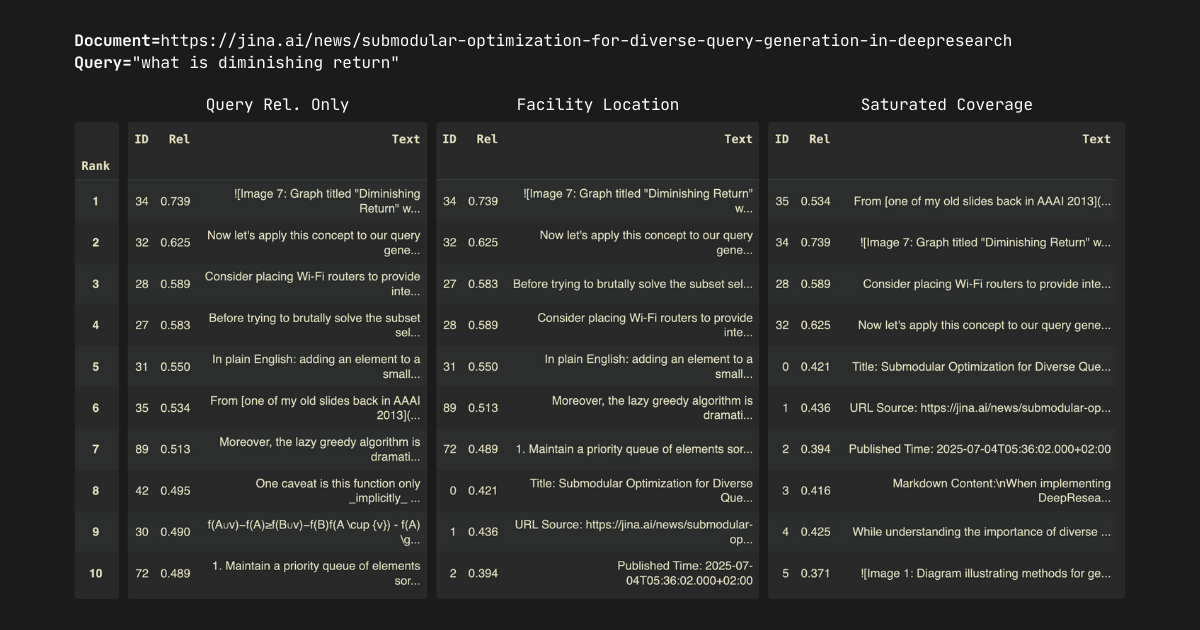Click Rel value 0.495 in Query Rel. Only
The width and height of the screenshot is (1200, 630).
pos(175,490)
